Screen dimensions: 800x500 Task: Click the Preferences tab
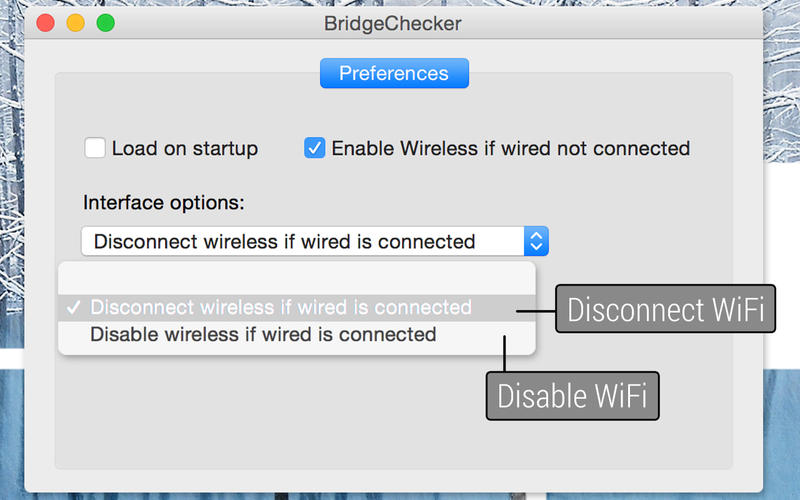pyautogui.click(x=394, y=73)
